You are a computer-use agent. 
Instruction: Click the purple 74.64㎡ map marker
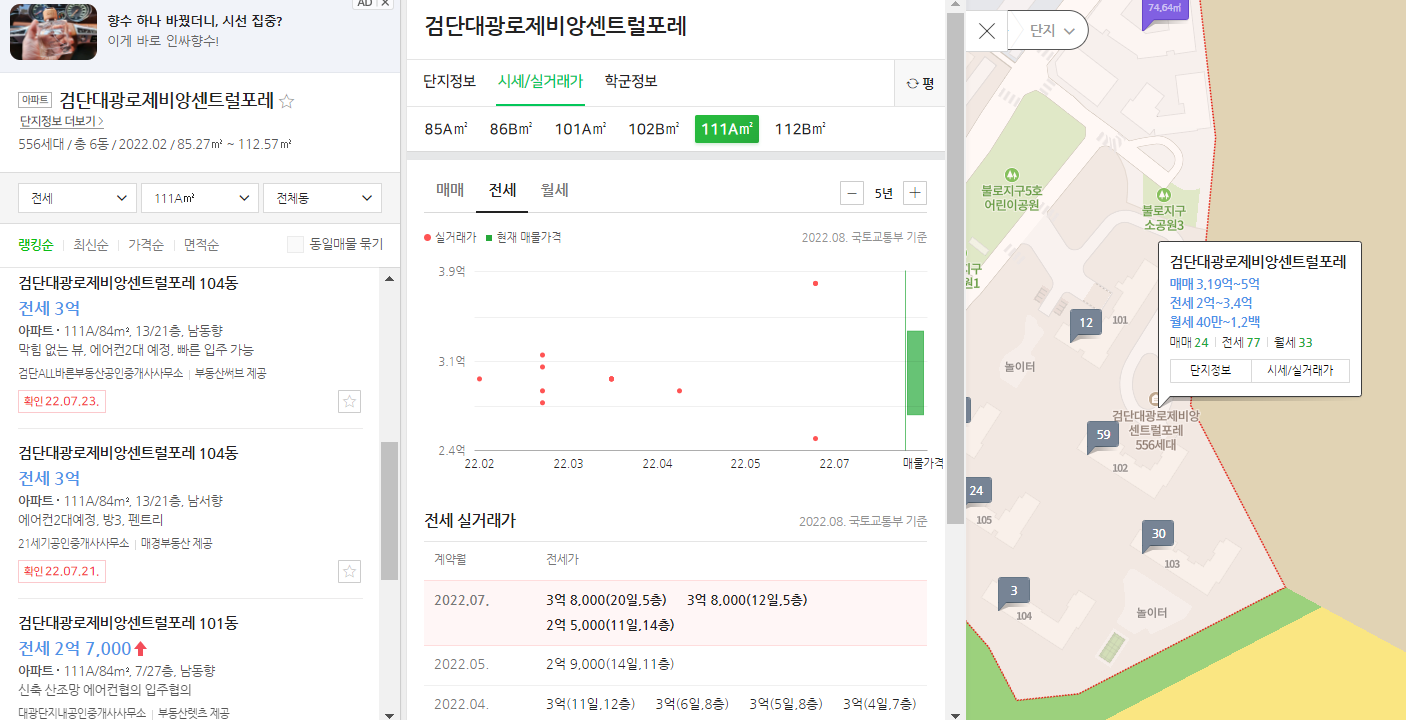(x=1165, y=10)
